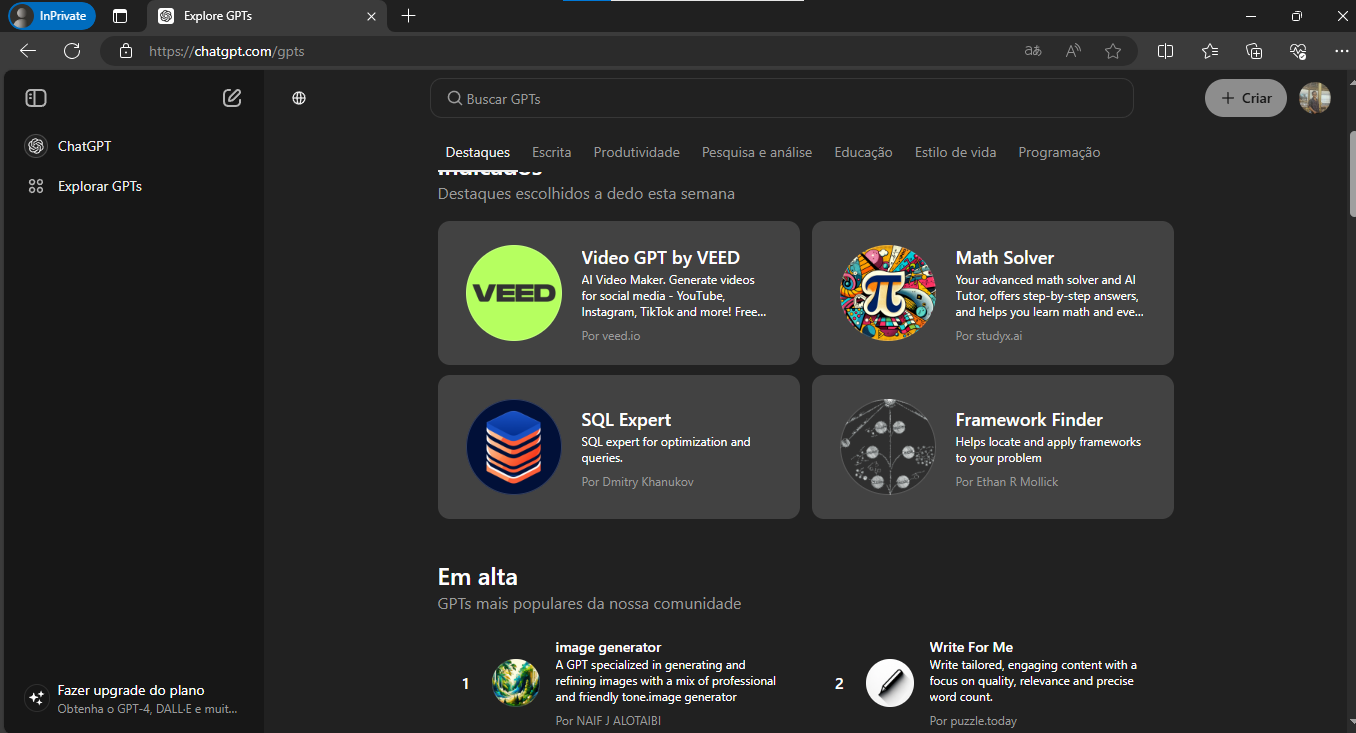Click the Math Solver pi icon
Screen dimensions: 1356x733
(x=888, y=293)
